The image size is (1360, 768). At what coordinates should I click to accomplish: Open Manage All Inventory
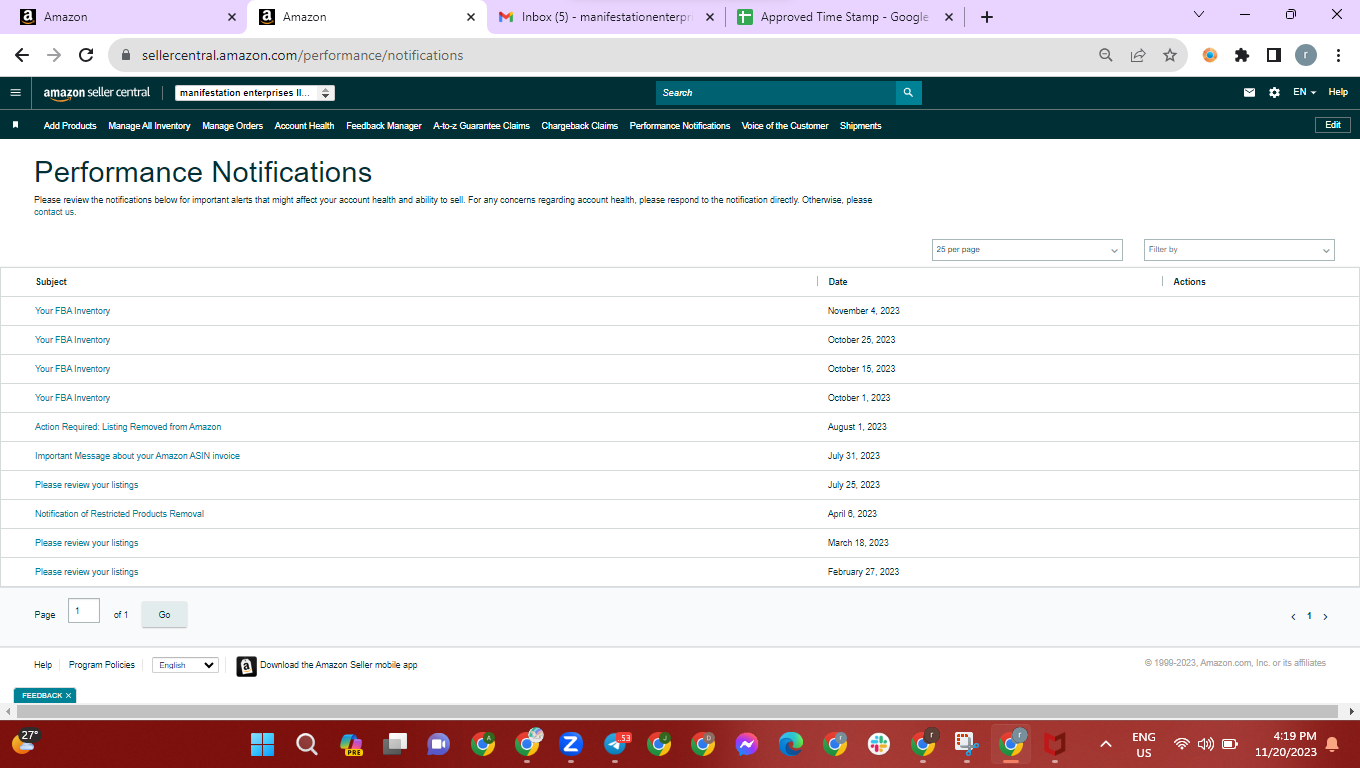pyautogui.click(x=149, y=126)
